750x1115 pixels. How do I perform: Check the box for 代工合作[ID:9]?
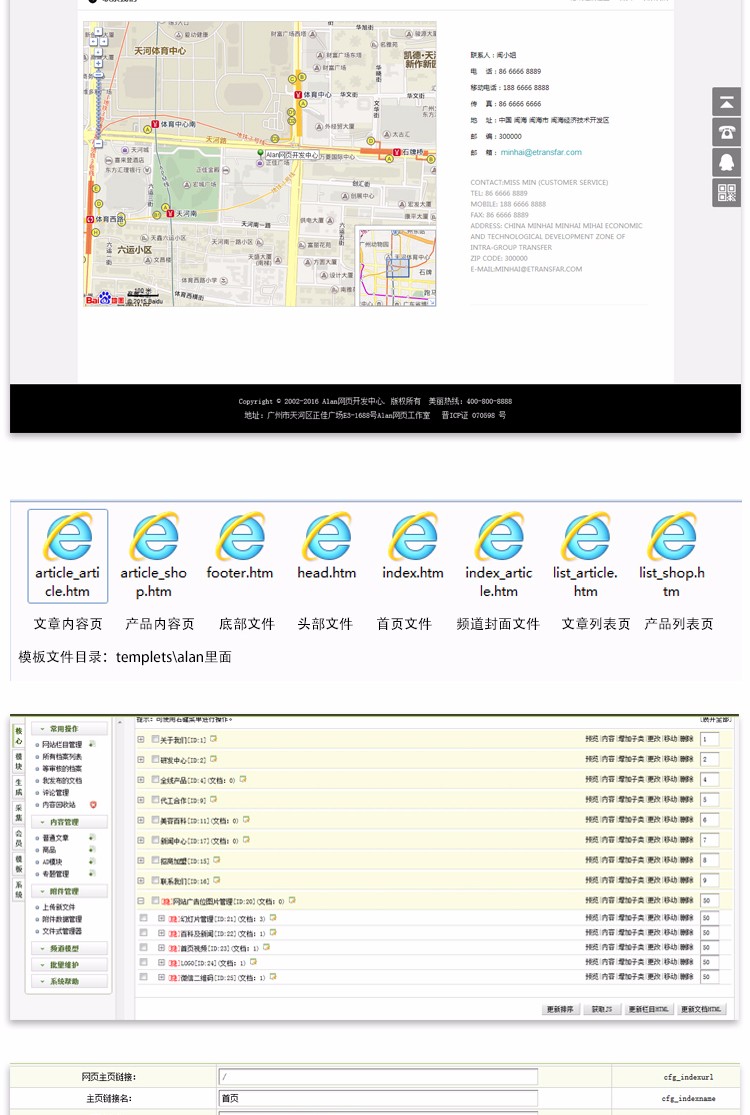[155, 800]
